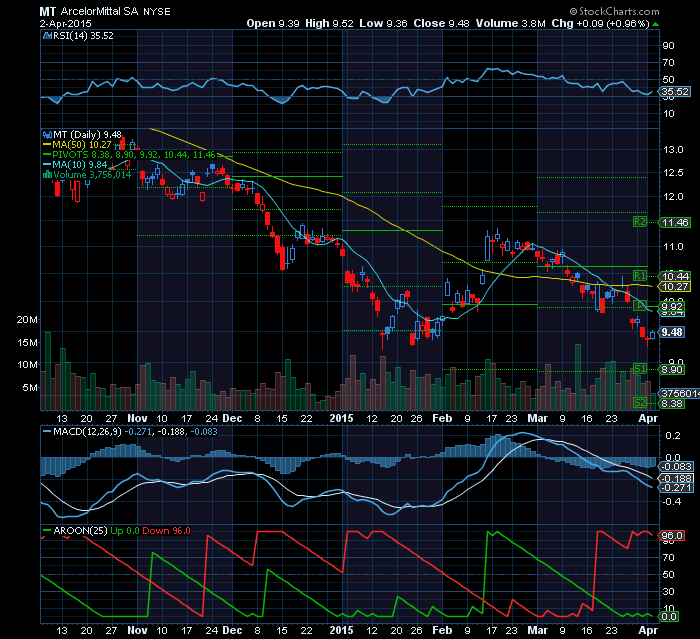Click the PIVOTS legend values text
This screenshot has width=700, height=639.
tap(134, 155)
